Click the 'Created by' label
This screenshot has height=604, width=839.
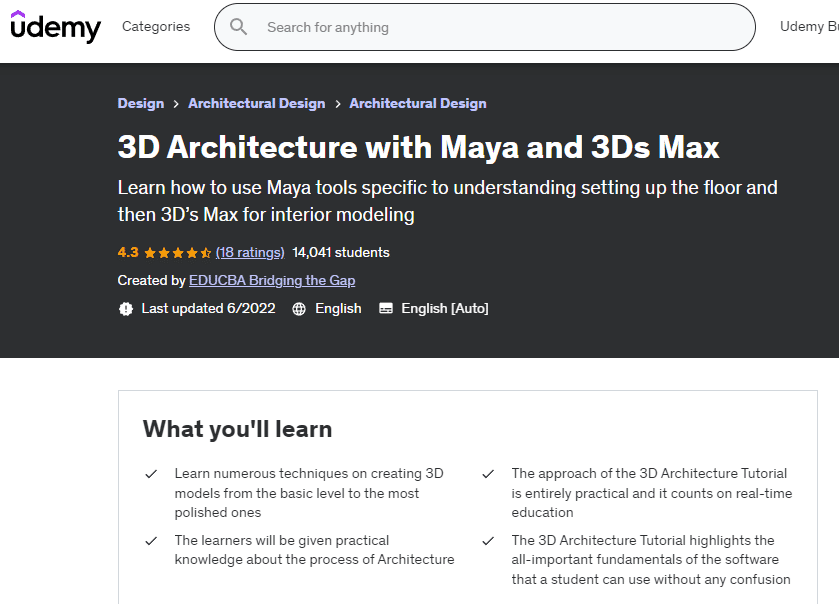151,280
